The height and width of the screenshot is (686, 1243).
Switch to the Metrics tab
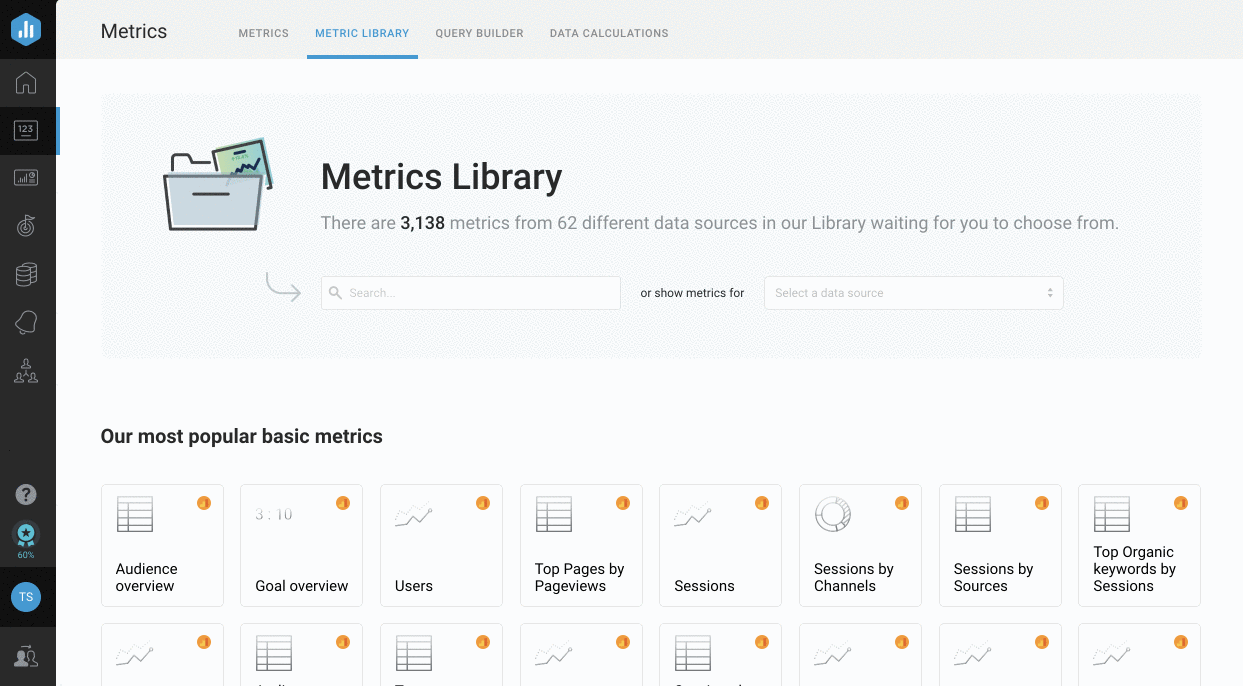(x=263, y=33)
